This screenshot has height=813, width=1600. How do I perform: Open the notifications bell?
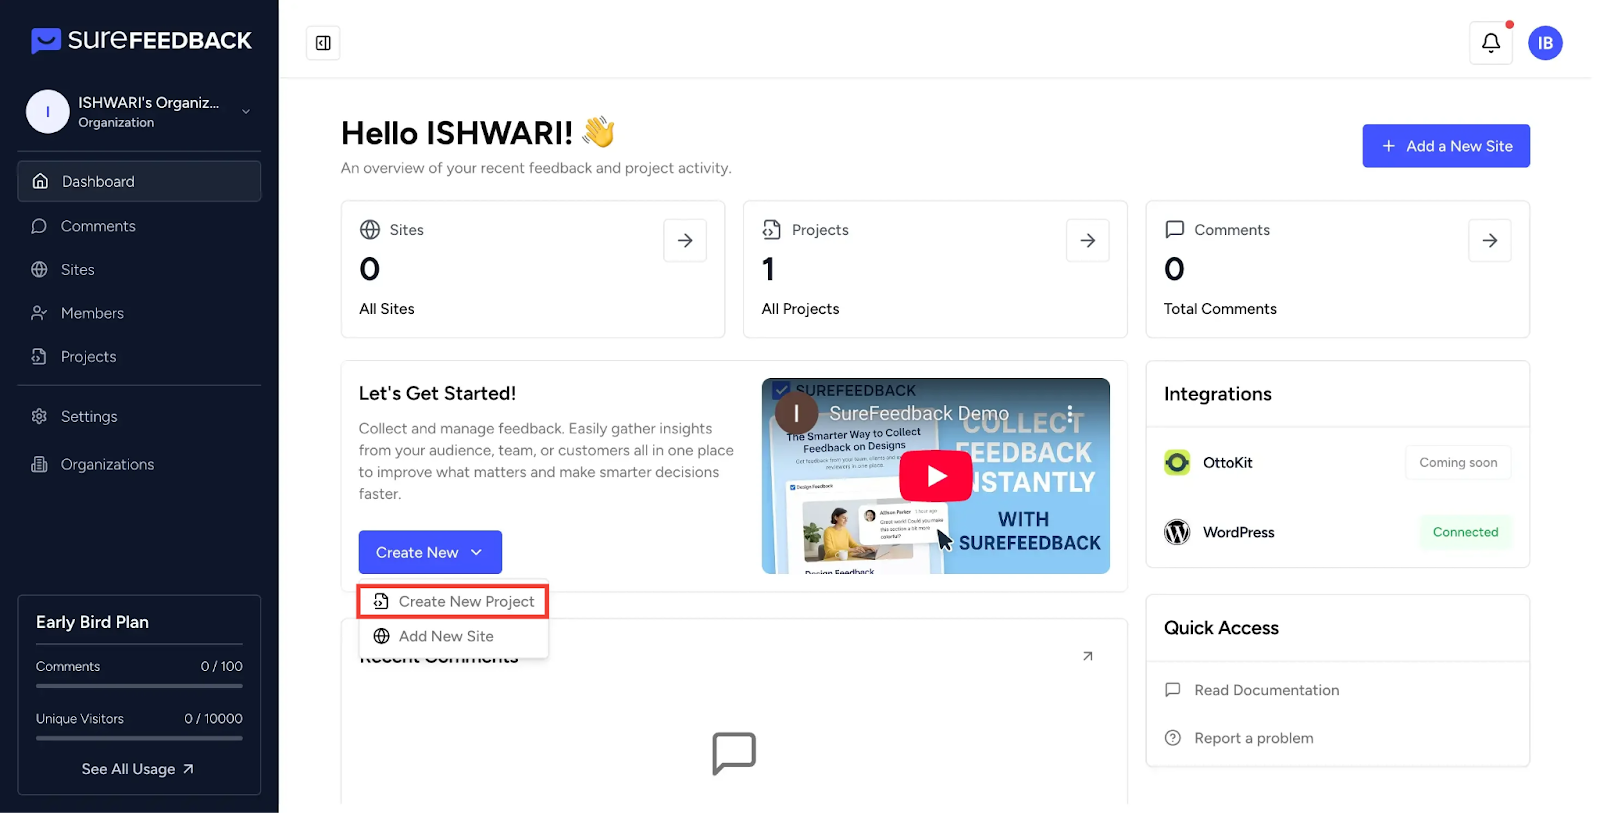pos(1490,43)
